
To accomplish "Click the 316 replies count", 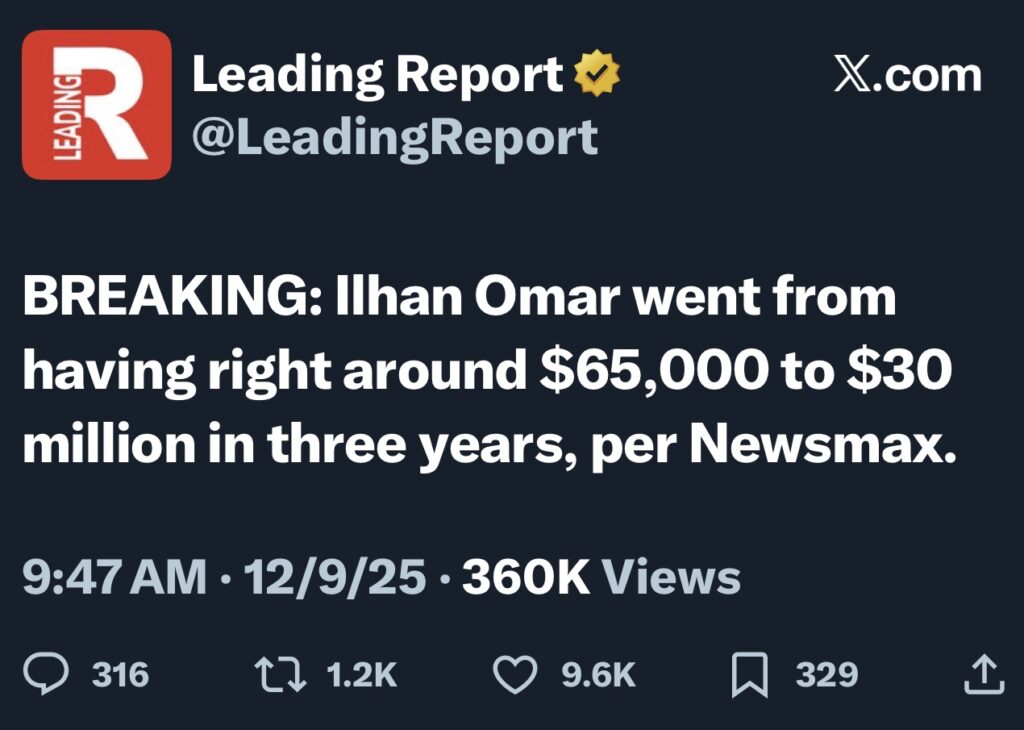I will (120, 675).
